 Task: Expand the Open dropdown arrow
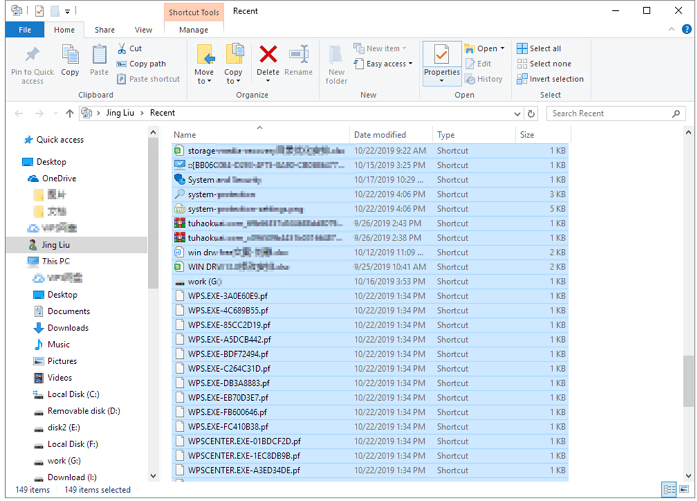click(x=502, y=48)
